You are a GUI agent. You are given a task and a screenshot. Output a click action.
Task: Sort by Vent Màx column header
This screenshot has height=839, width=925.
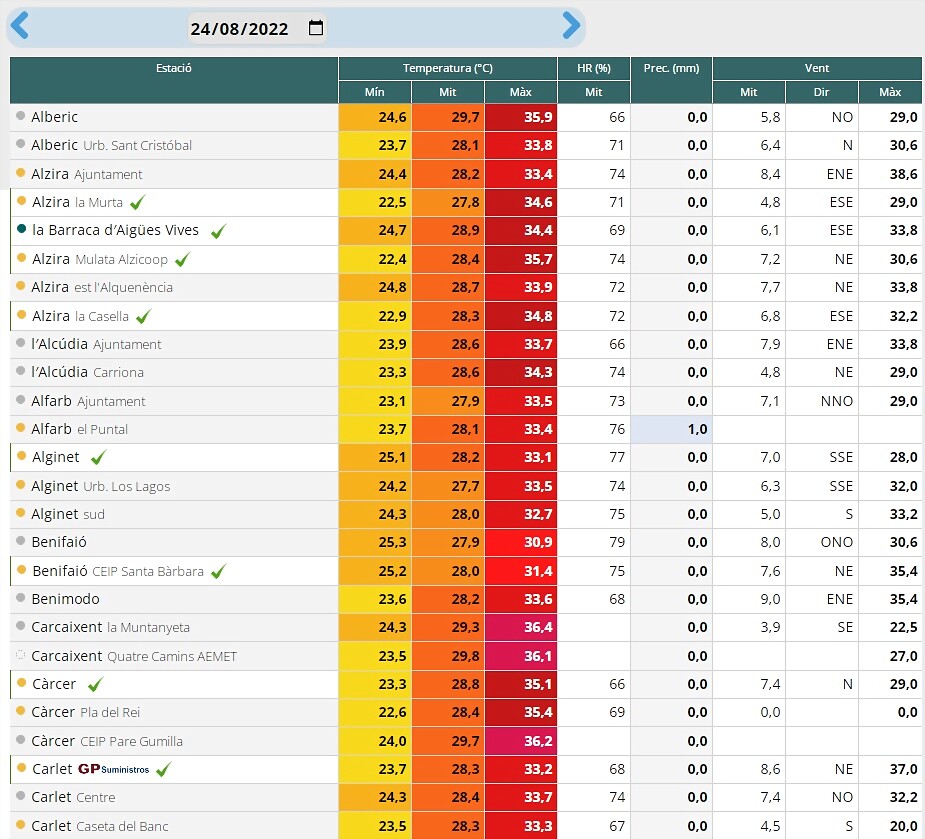(x=890, y=92)
